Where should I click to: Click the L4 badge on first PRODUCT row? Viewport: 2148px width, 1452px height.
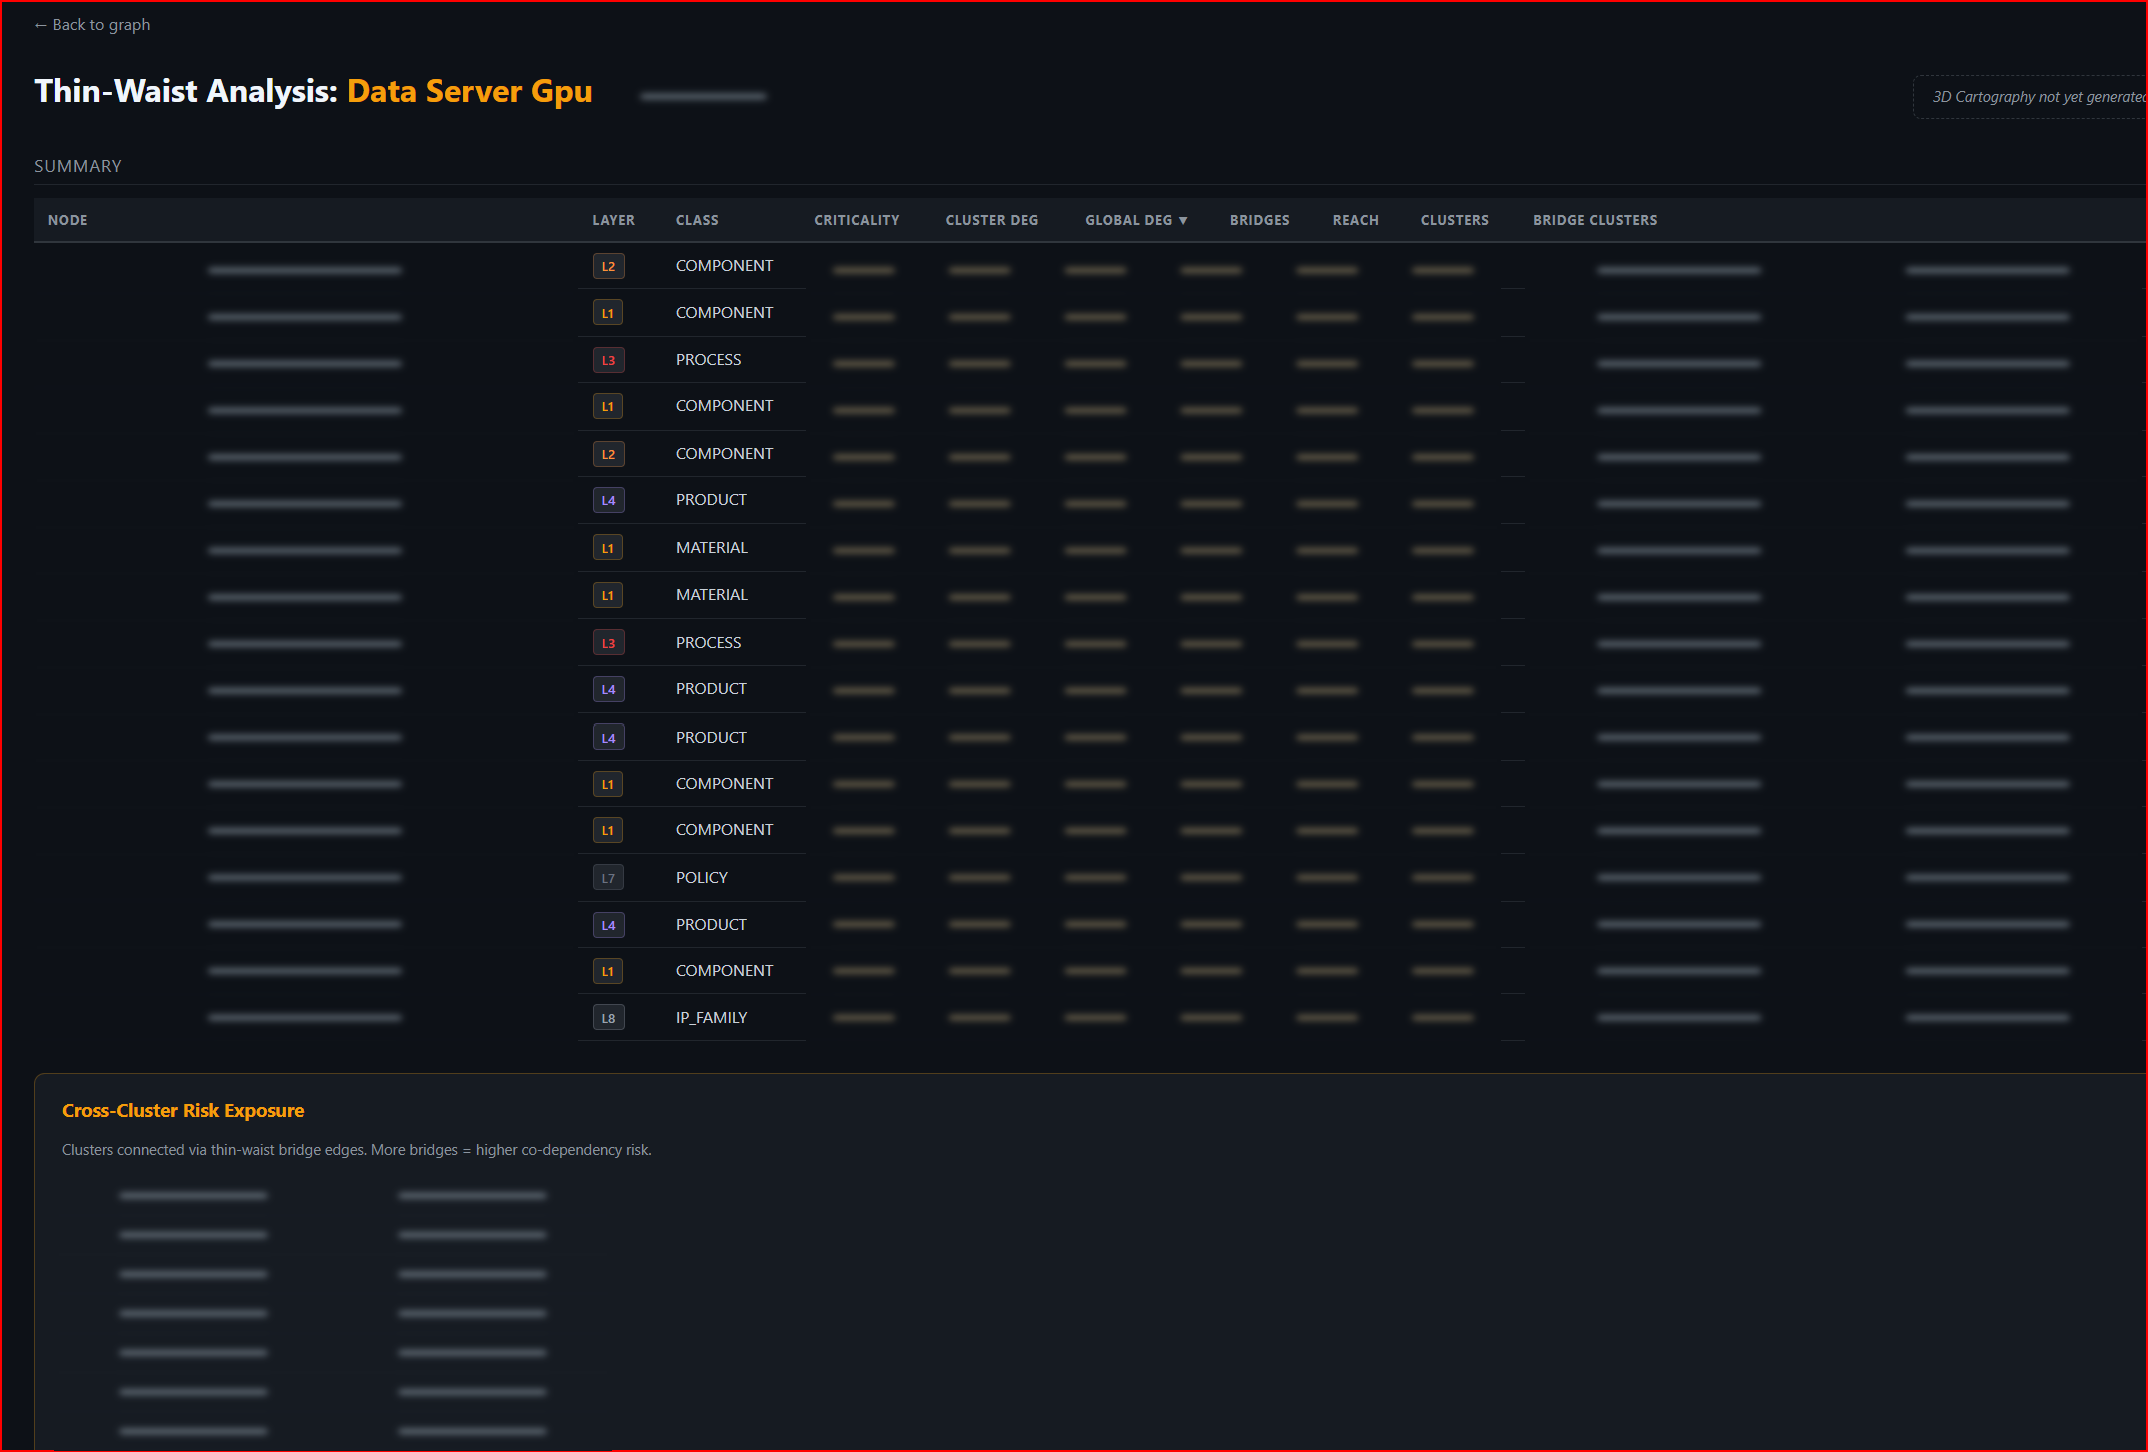tap(608, 500)
